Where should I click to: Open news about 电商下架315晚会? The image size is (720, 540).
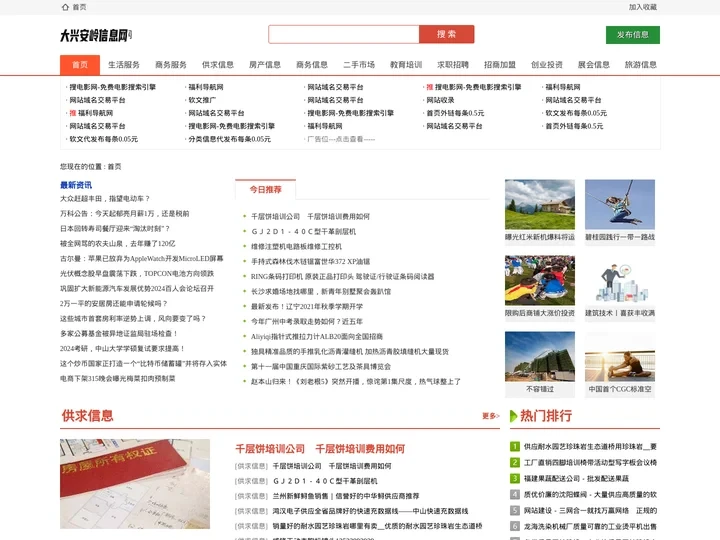[x=118, y=379]
